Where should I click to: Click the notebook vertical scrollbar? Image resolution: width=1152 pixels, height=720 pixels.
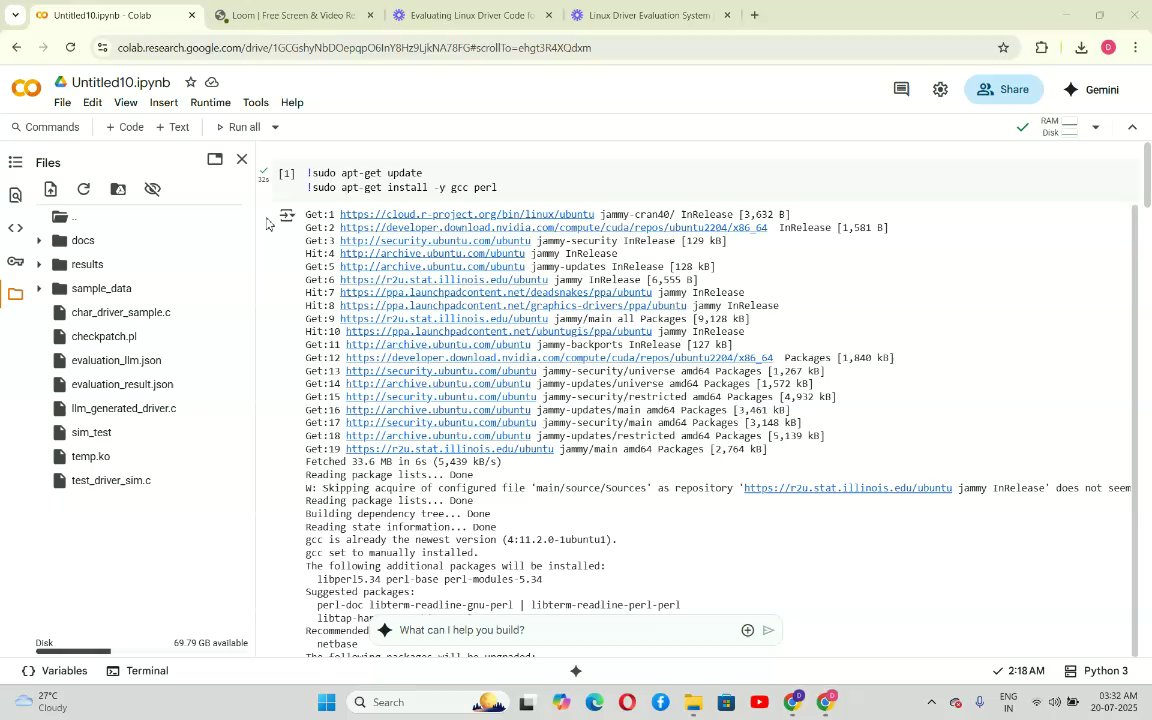click(1148, 176)
